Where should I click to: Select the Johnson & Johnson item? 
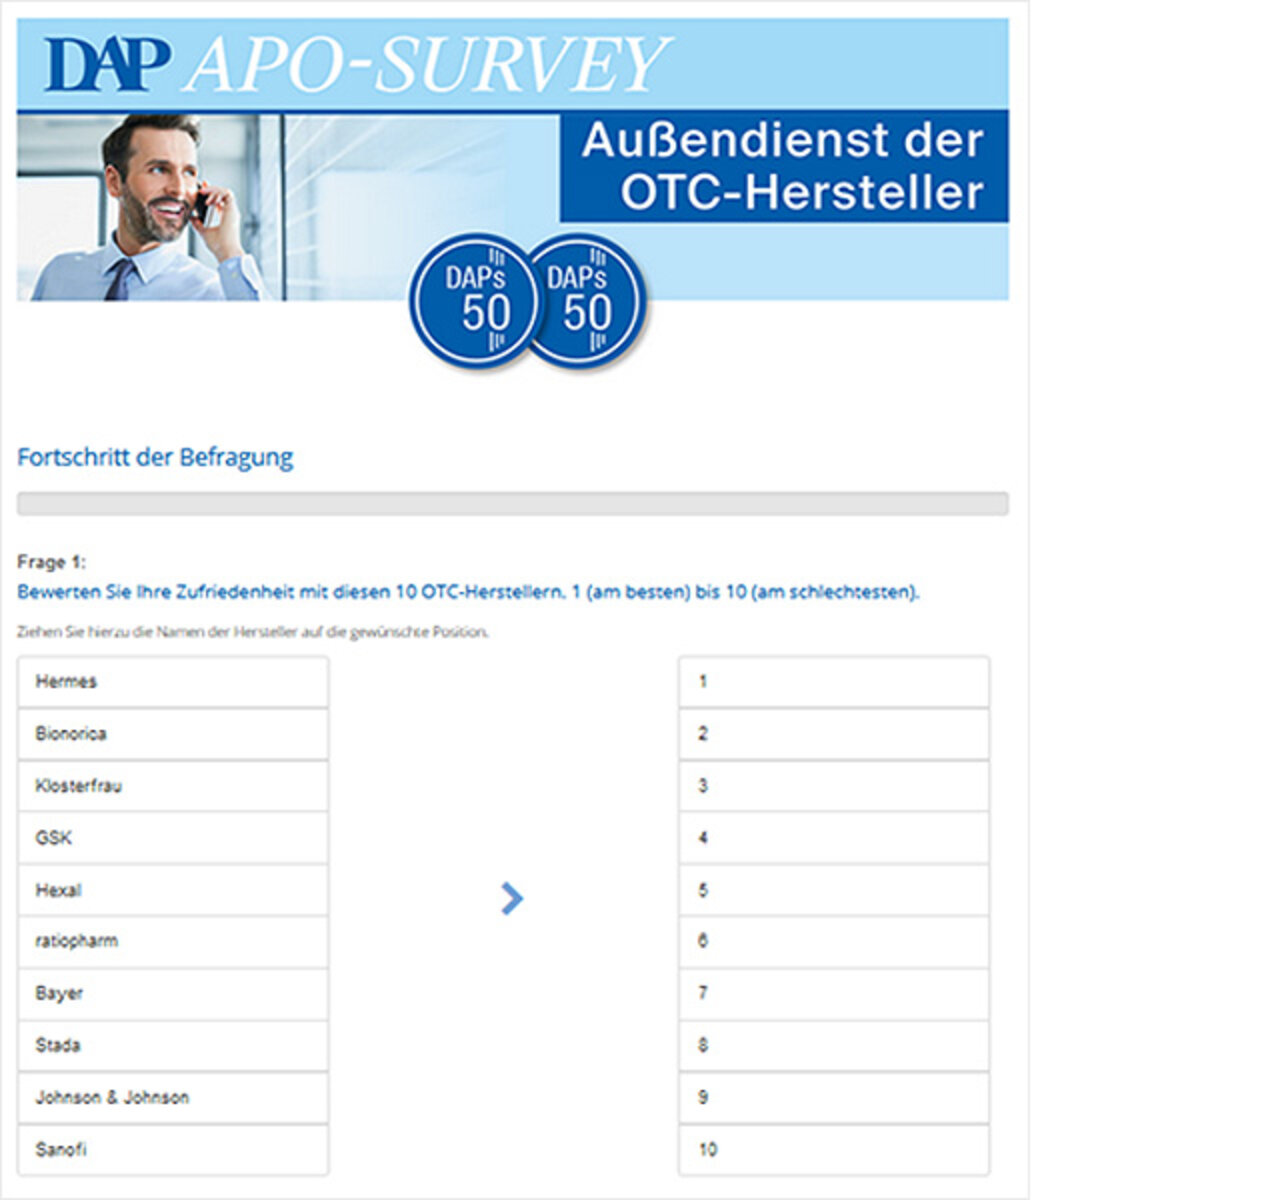[x=173, y=1098]
